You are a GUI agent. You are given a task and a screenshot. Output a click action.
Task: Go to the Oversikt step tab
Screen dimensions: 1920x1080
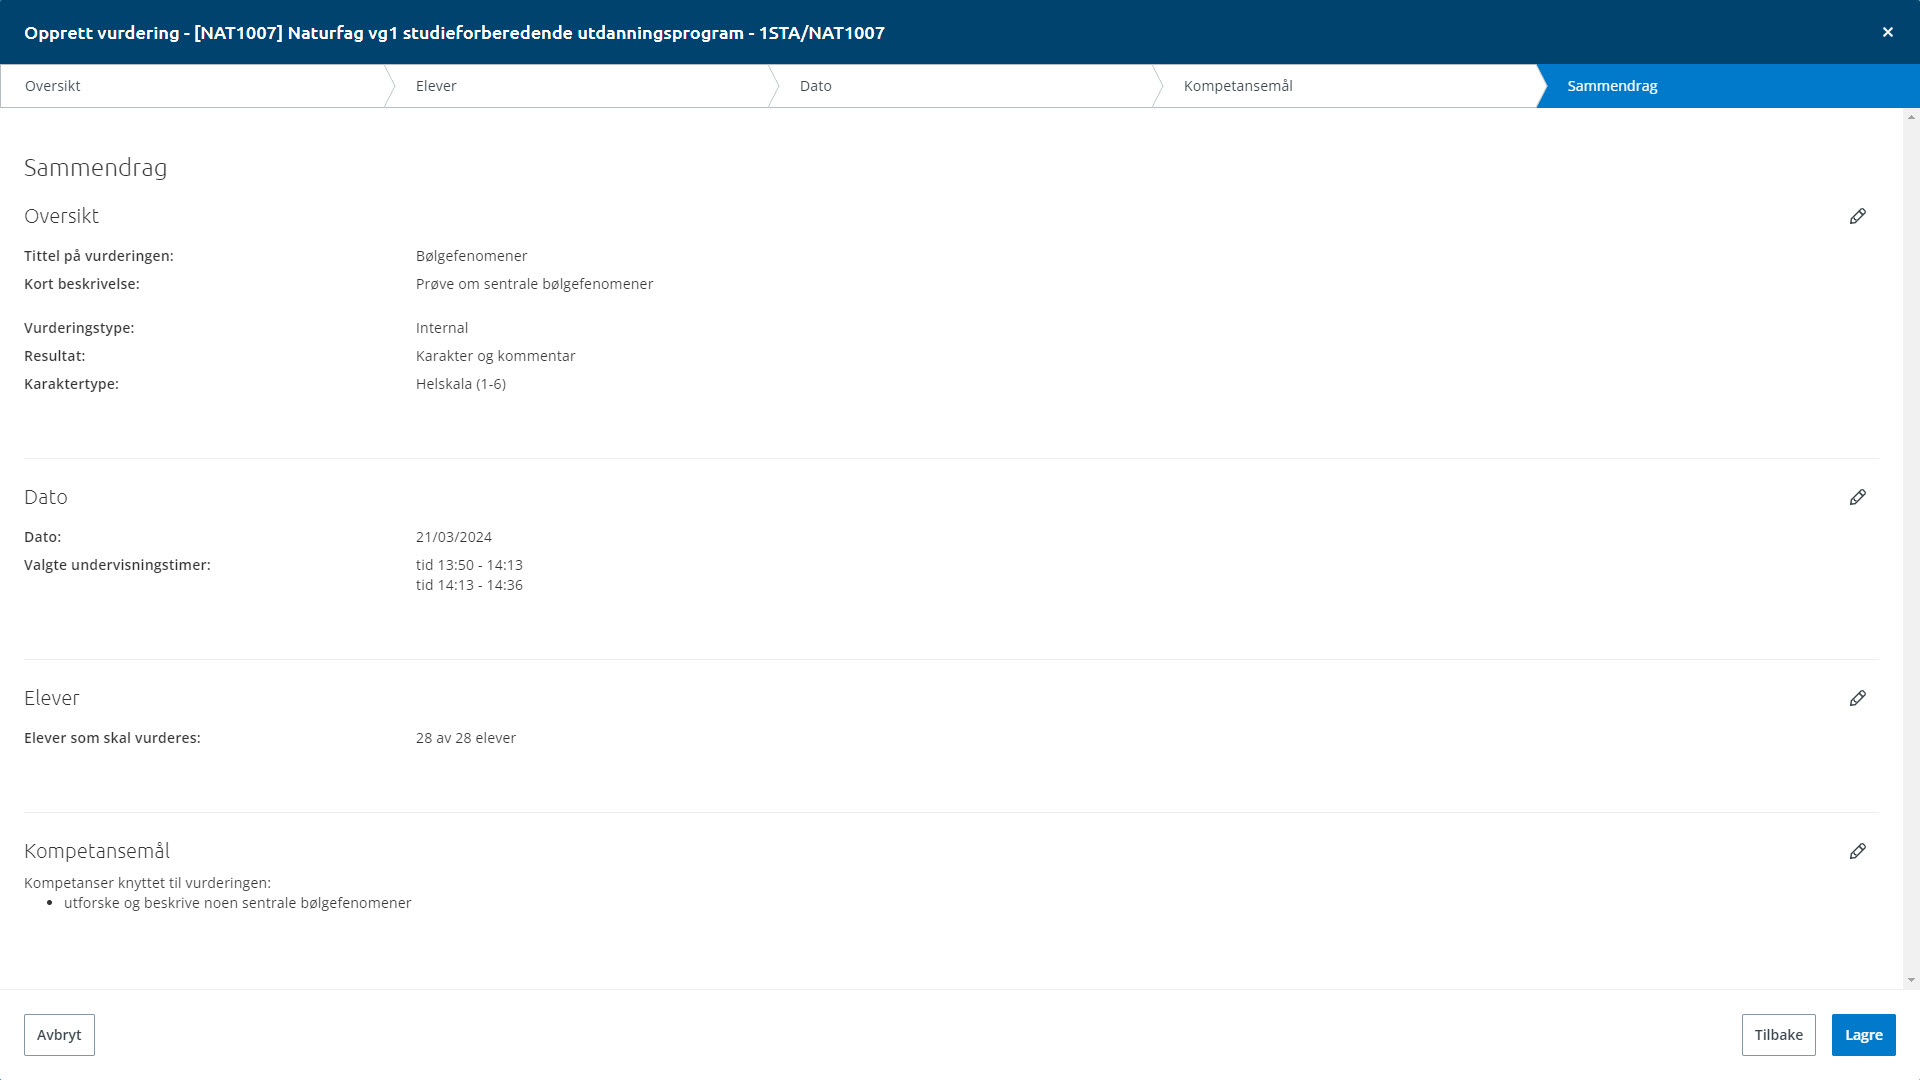tap(192, 86)
